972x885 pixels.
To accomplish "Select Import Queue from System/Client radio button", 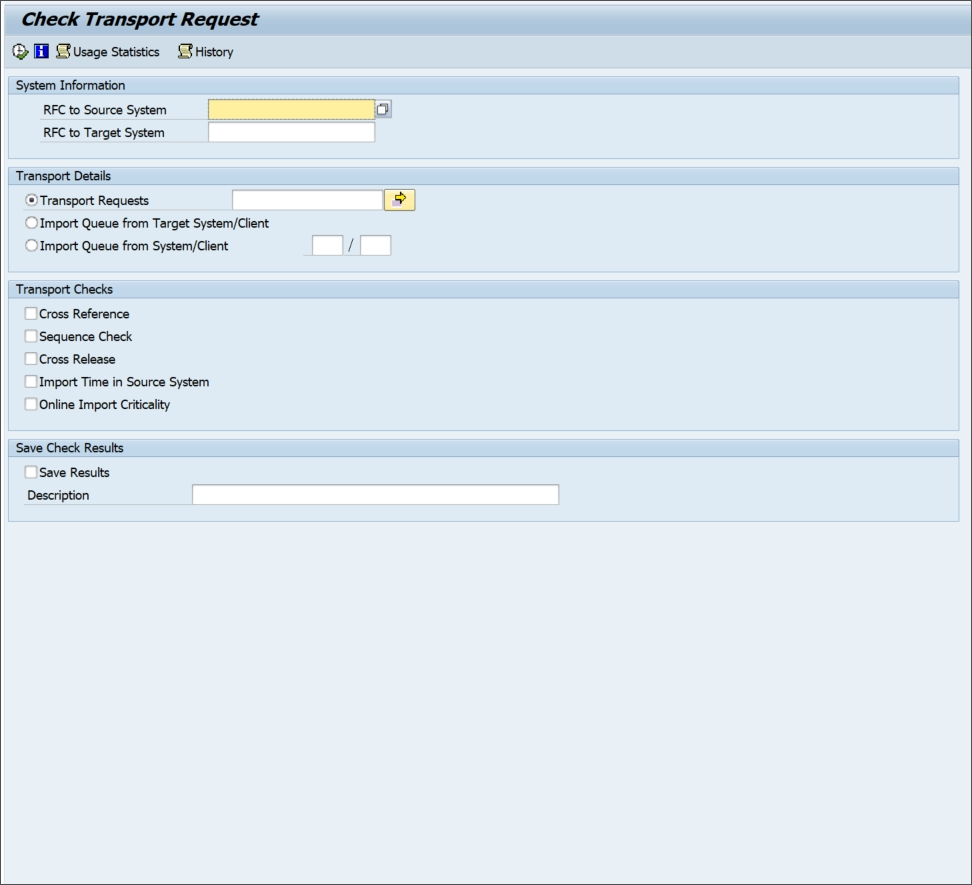I will (31, 245).
